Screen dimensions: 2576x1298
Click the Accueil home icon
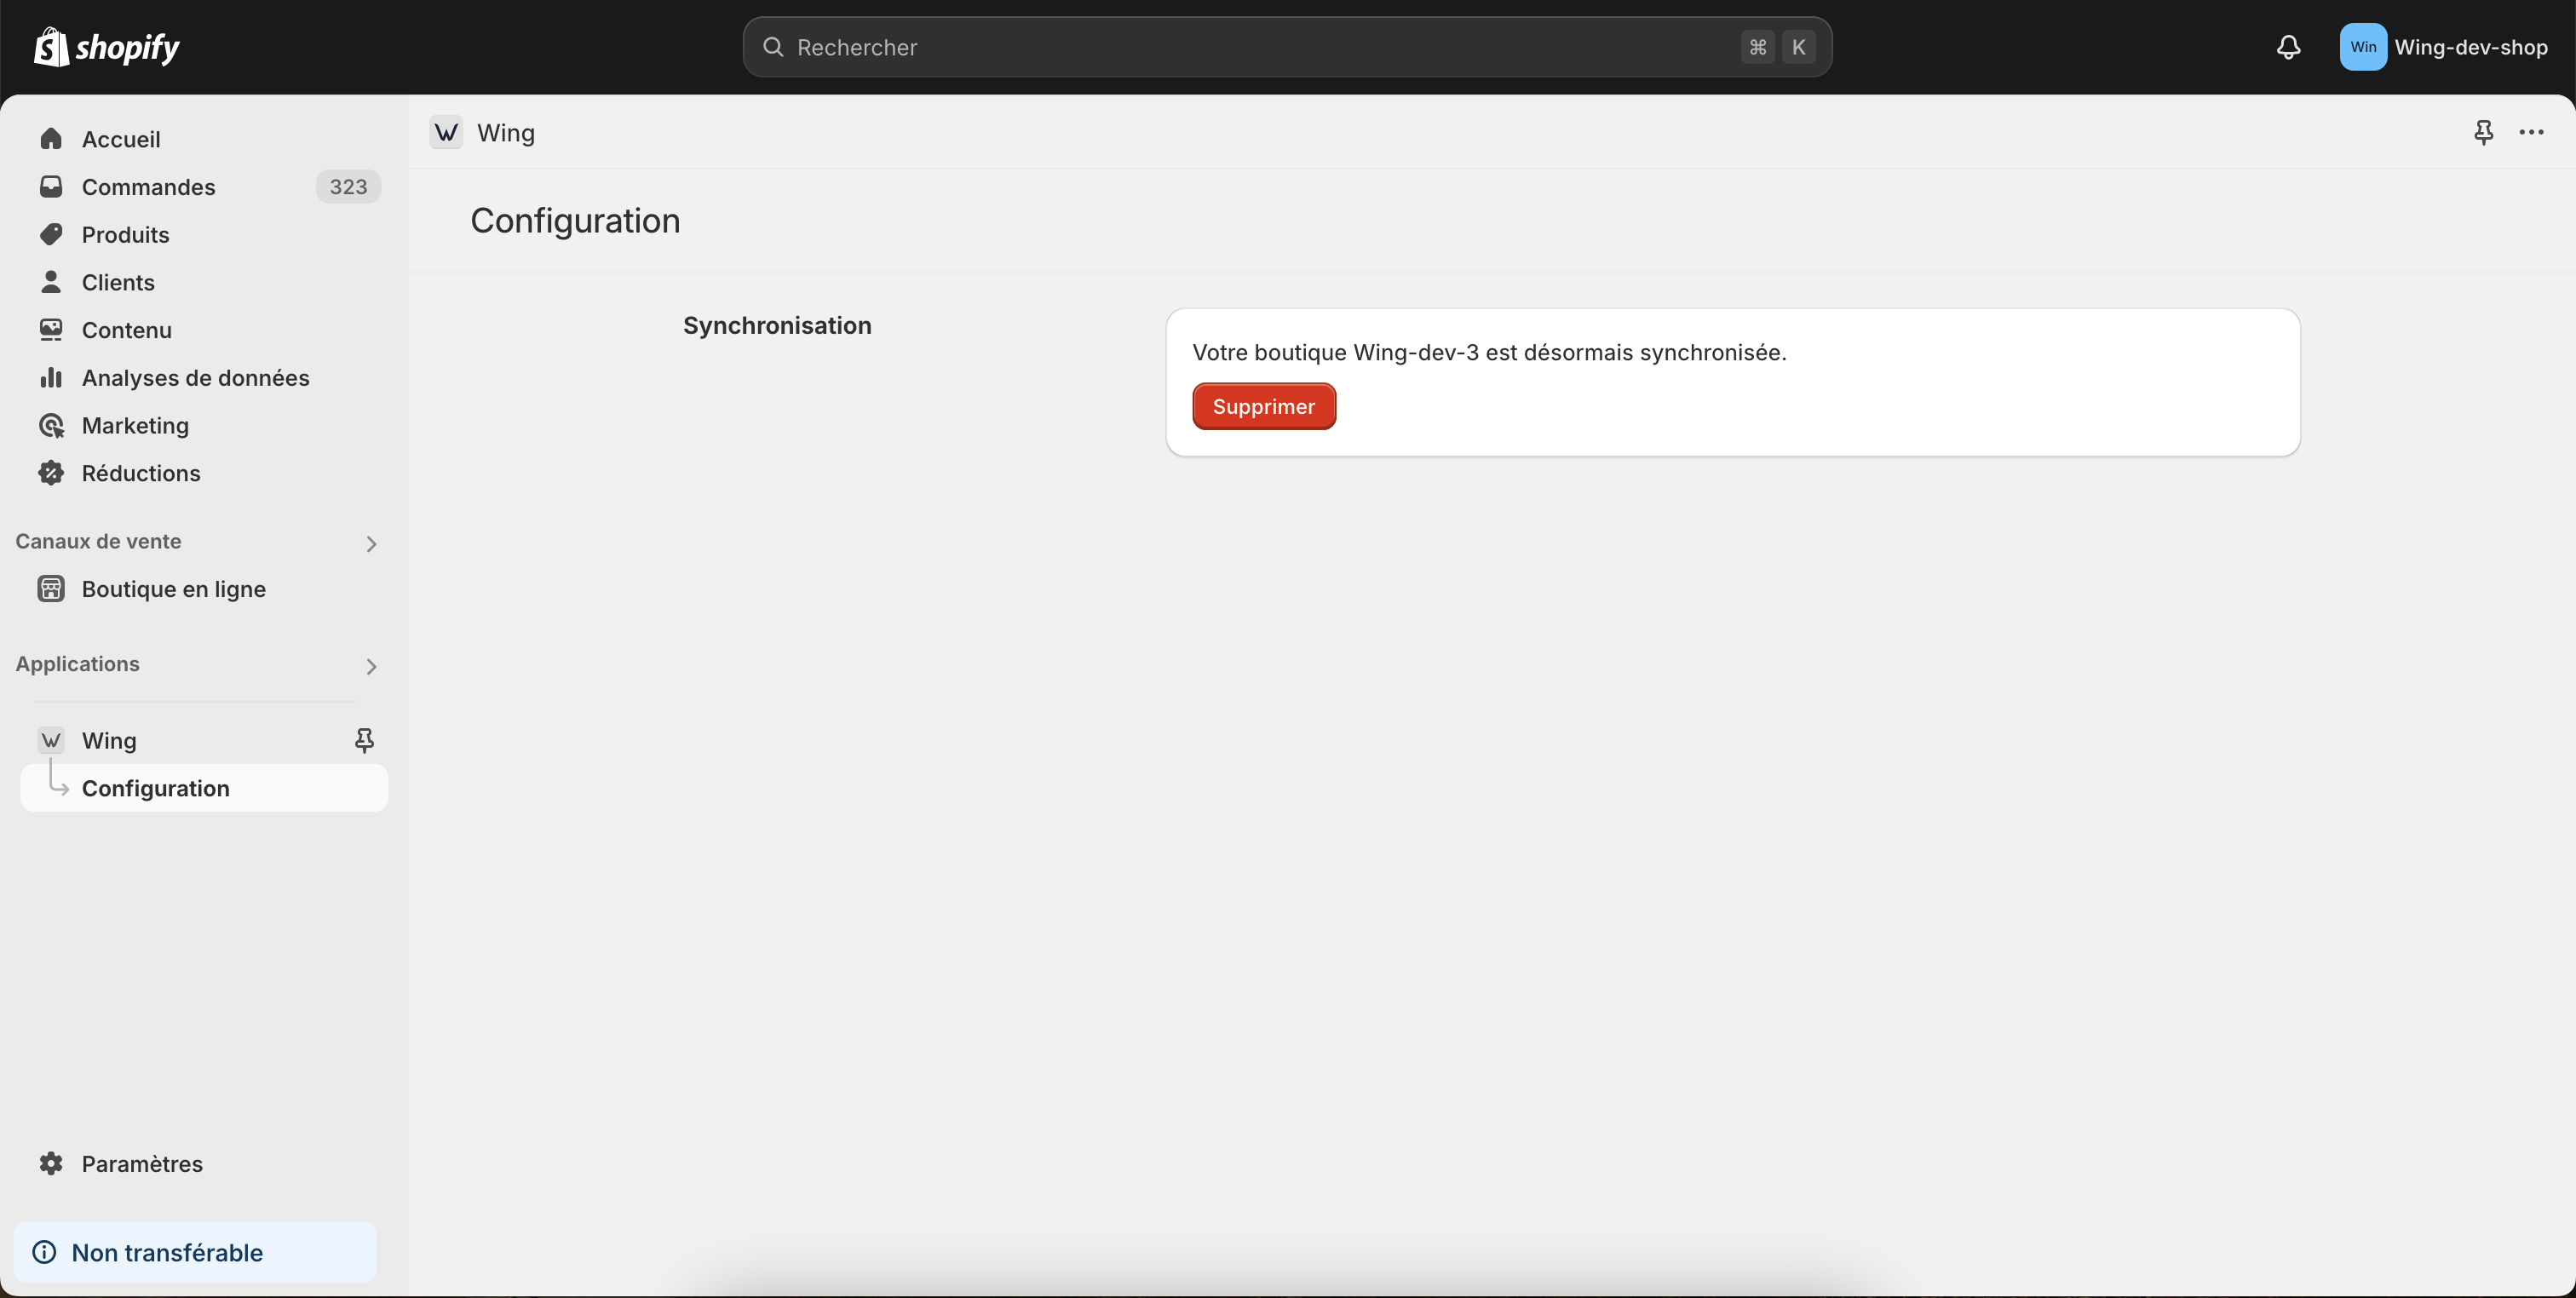[51, 139]
